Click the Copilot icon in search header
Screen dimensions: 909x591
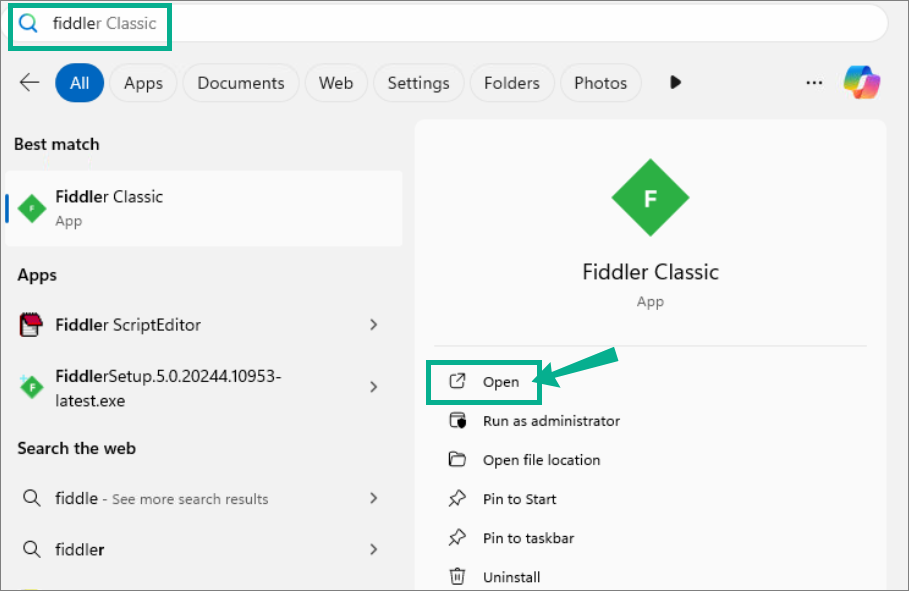pos(861,82)
